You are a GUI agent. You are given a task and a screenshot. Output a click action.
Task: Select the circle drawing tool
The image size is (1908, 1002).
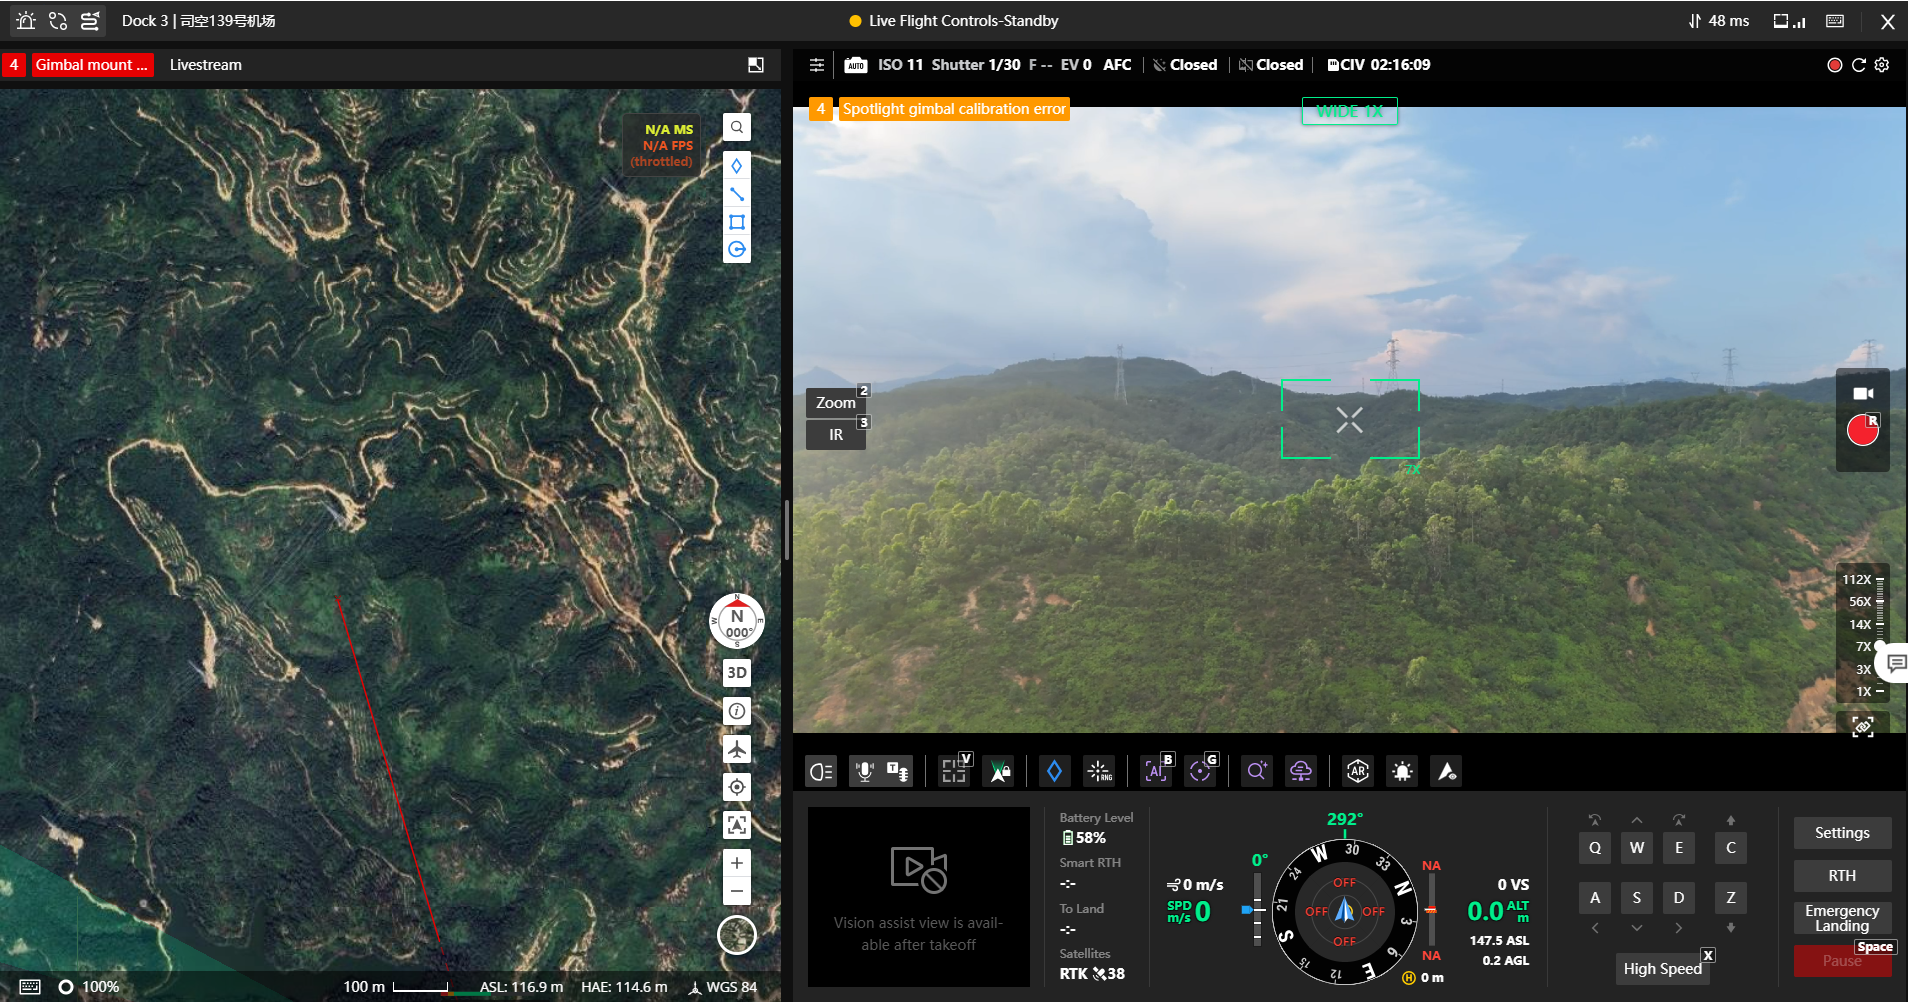pyautogui.click(x=737, y=250)
